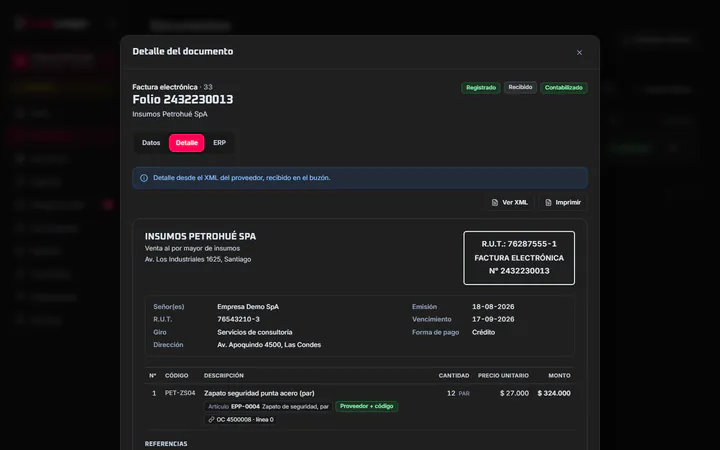Click the emission date 18-08-2026
This screenshot has width=720, height=450.
[x=493, y=307]
